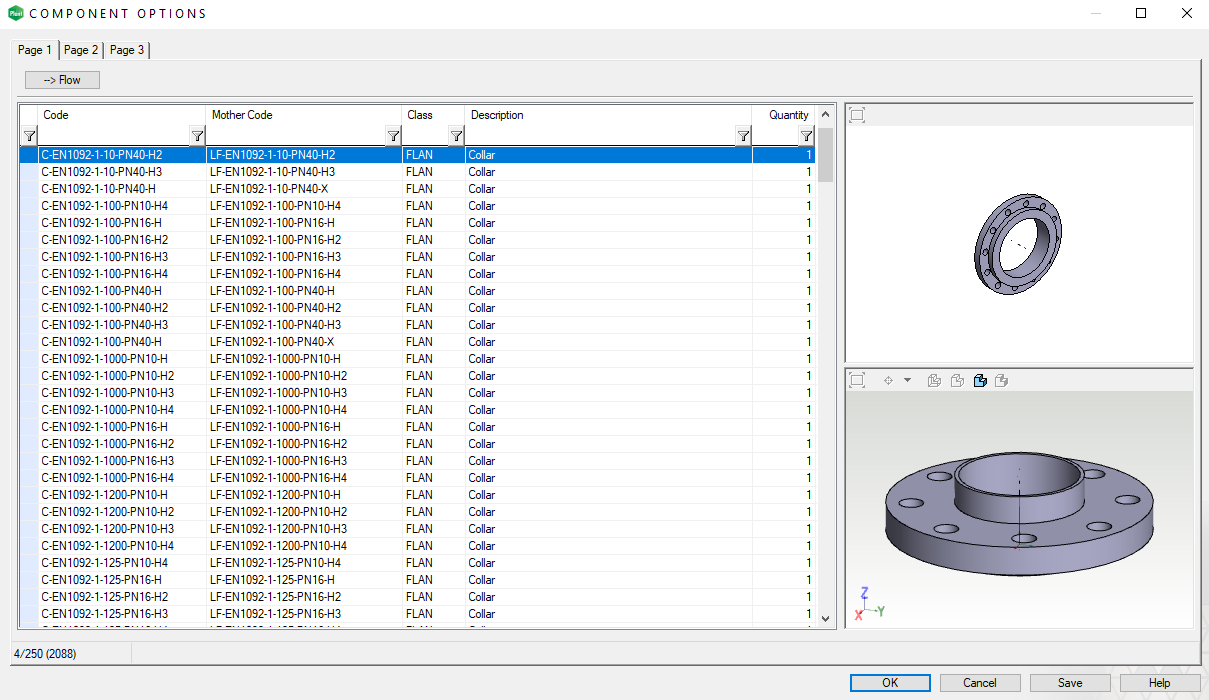Select the shaded-with-edges display mode icon

point(1002,380)
